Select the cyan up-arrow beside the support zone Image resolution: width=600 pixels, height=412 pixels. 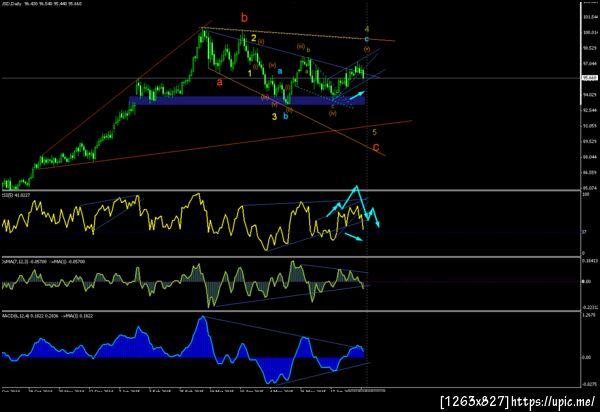coord(357,95)
